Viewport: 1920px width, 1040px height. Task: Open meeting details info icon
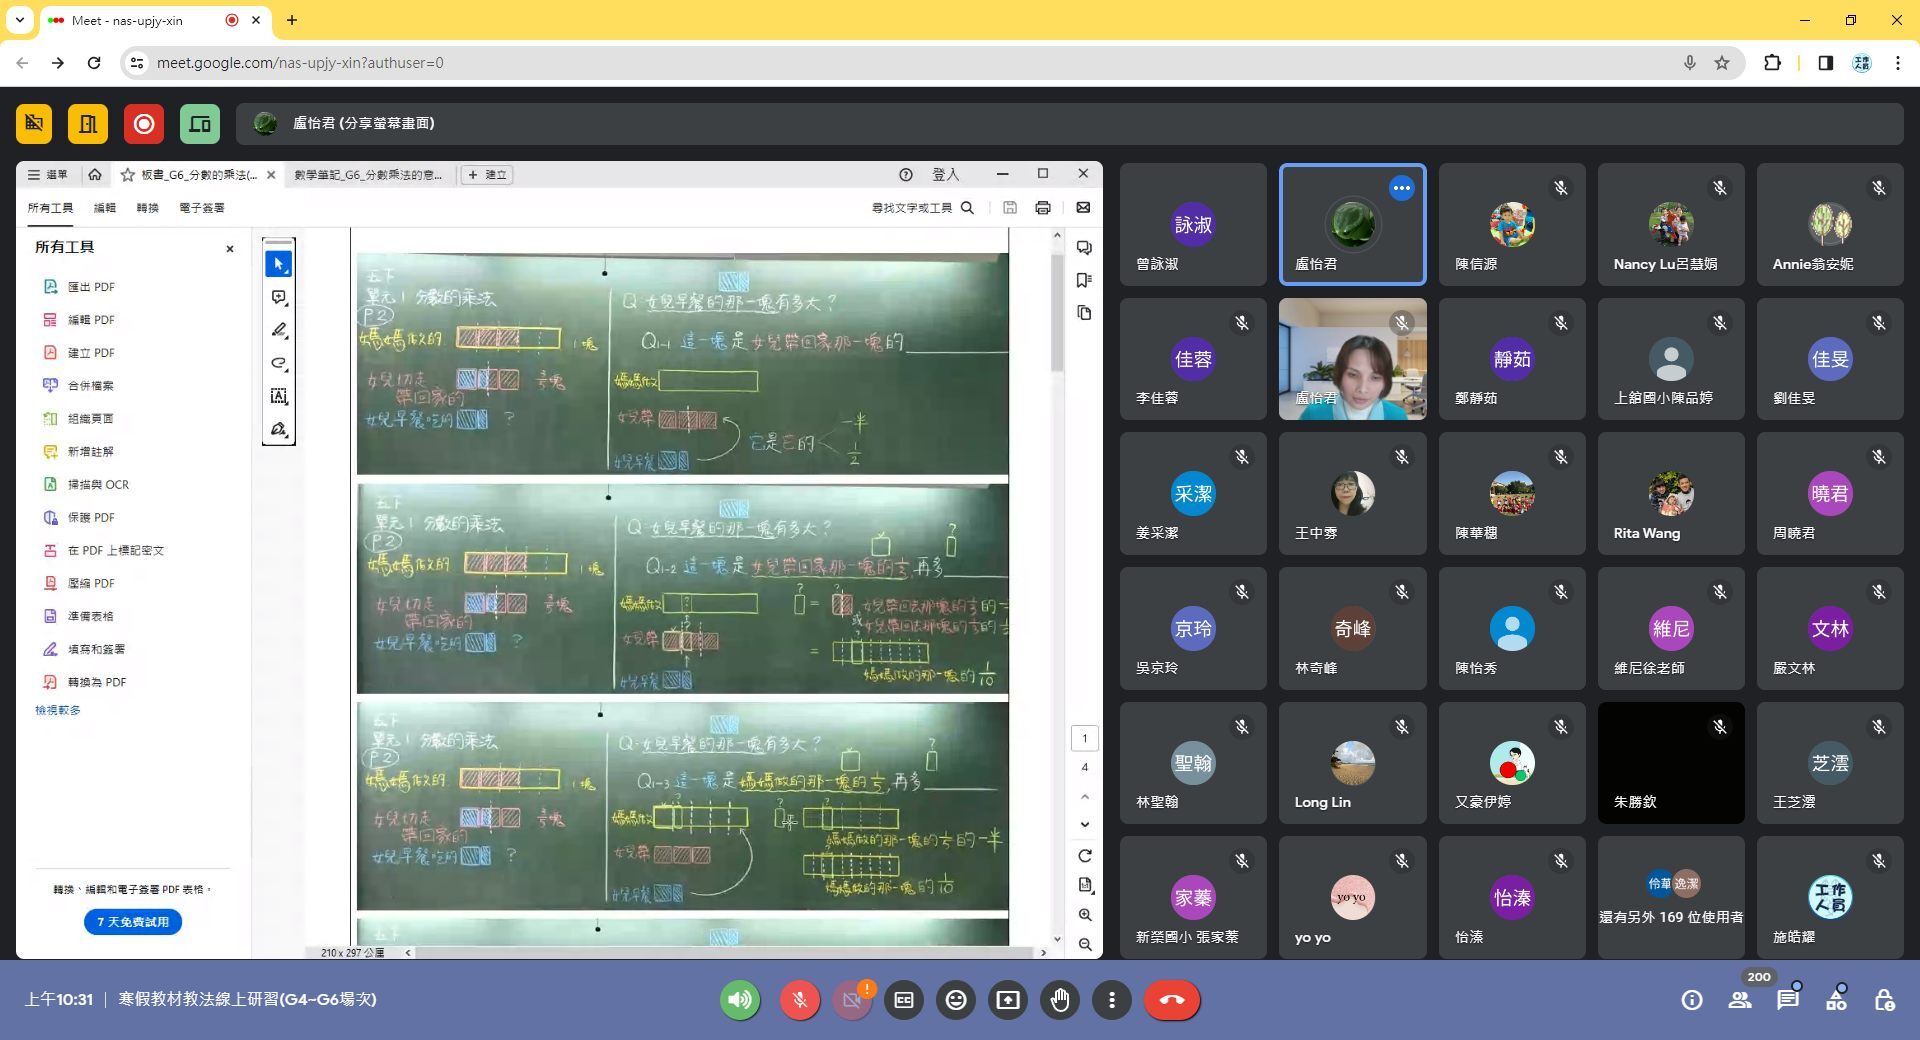pyautogui.click(x=1692, y=1000)
